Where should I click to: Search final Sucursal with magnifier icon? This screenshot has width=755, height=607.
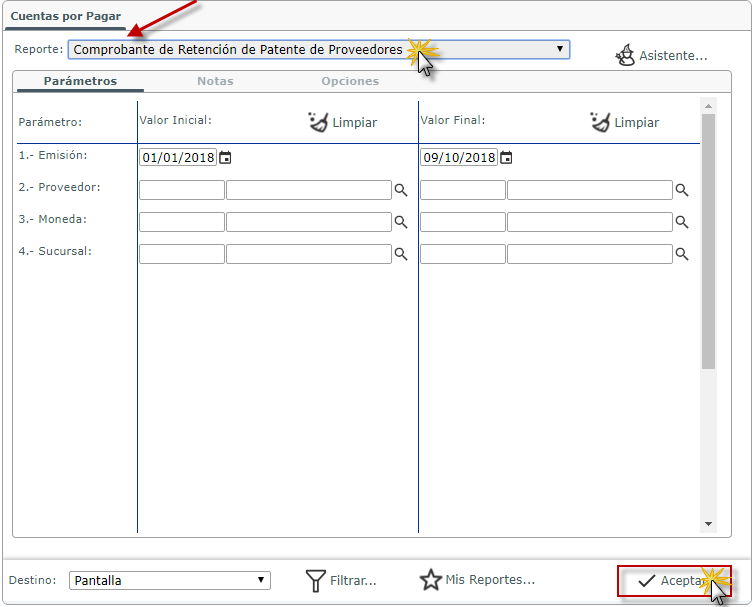682,254
